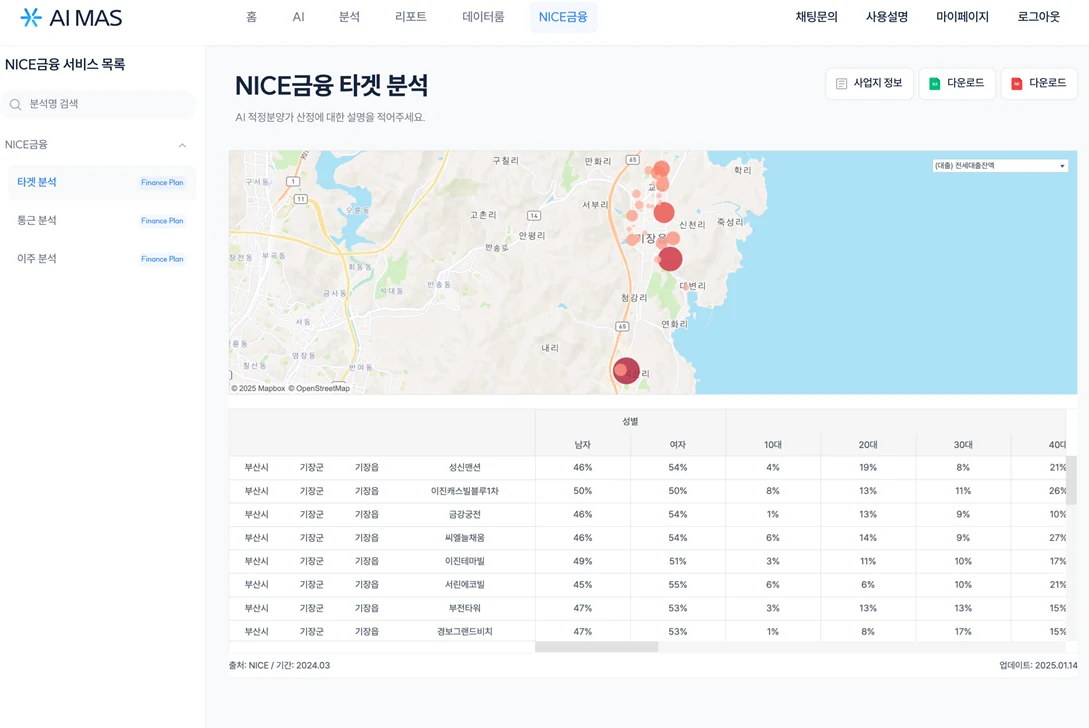
Task: Select the 부전타워 table row name
Action: click(465, 608)
